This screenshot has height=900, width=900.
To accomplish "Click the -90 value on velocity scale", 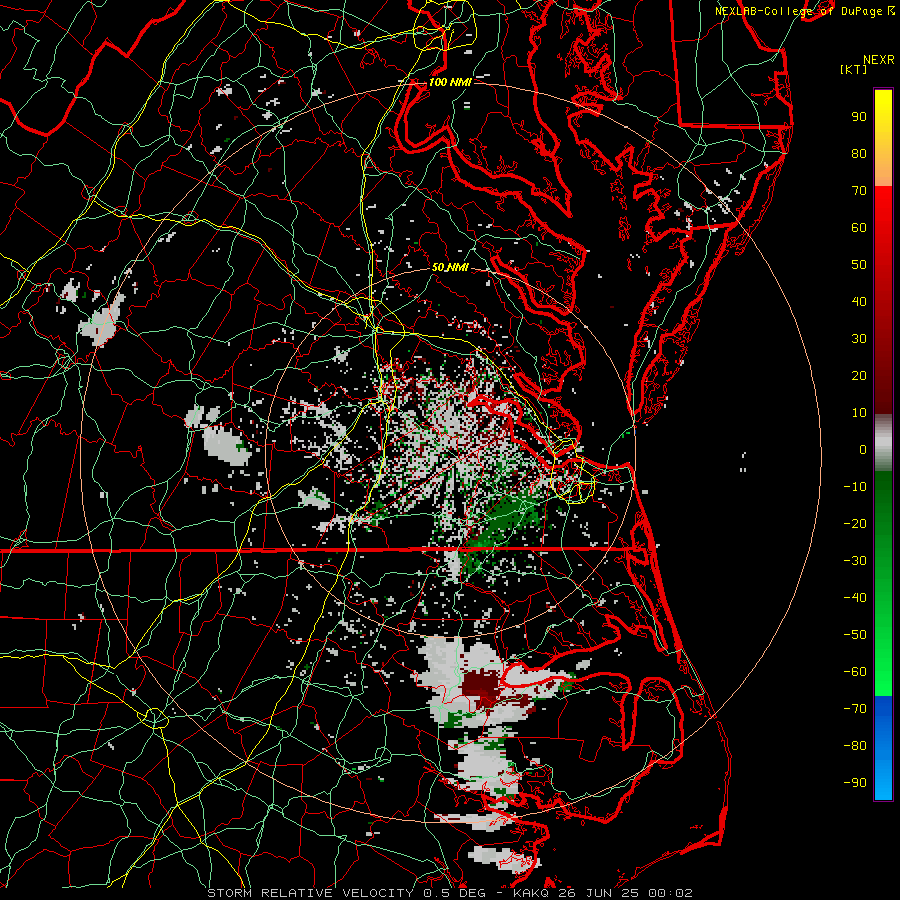I will (855, 783).
